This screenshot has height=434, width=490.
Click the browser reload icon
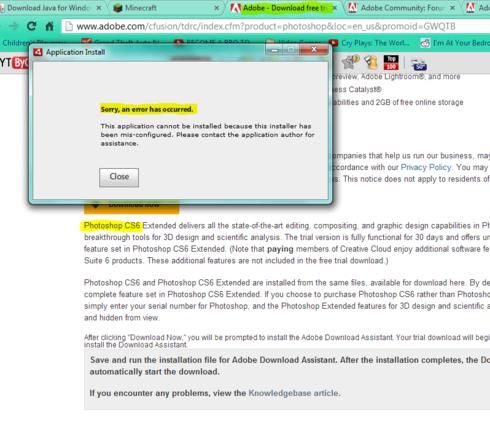pos(31,26)
